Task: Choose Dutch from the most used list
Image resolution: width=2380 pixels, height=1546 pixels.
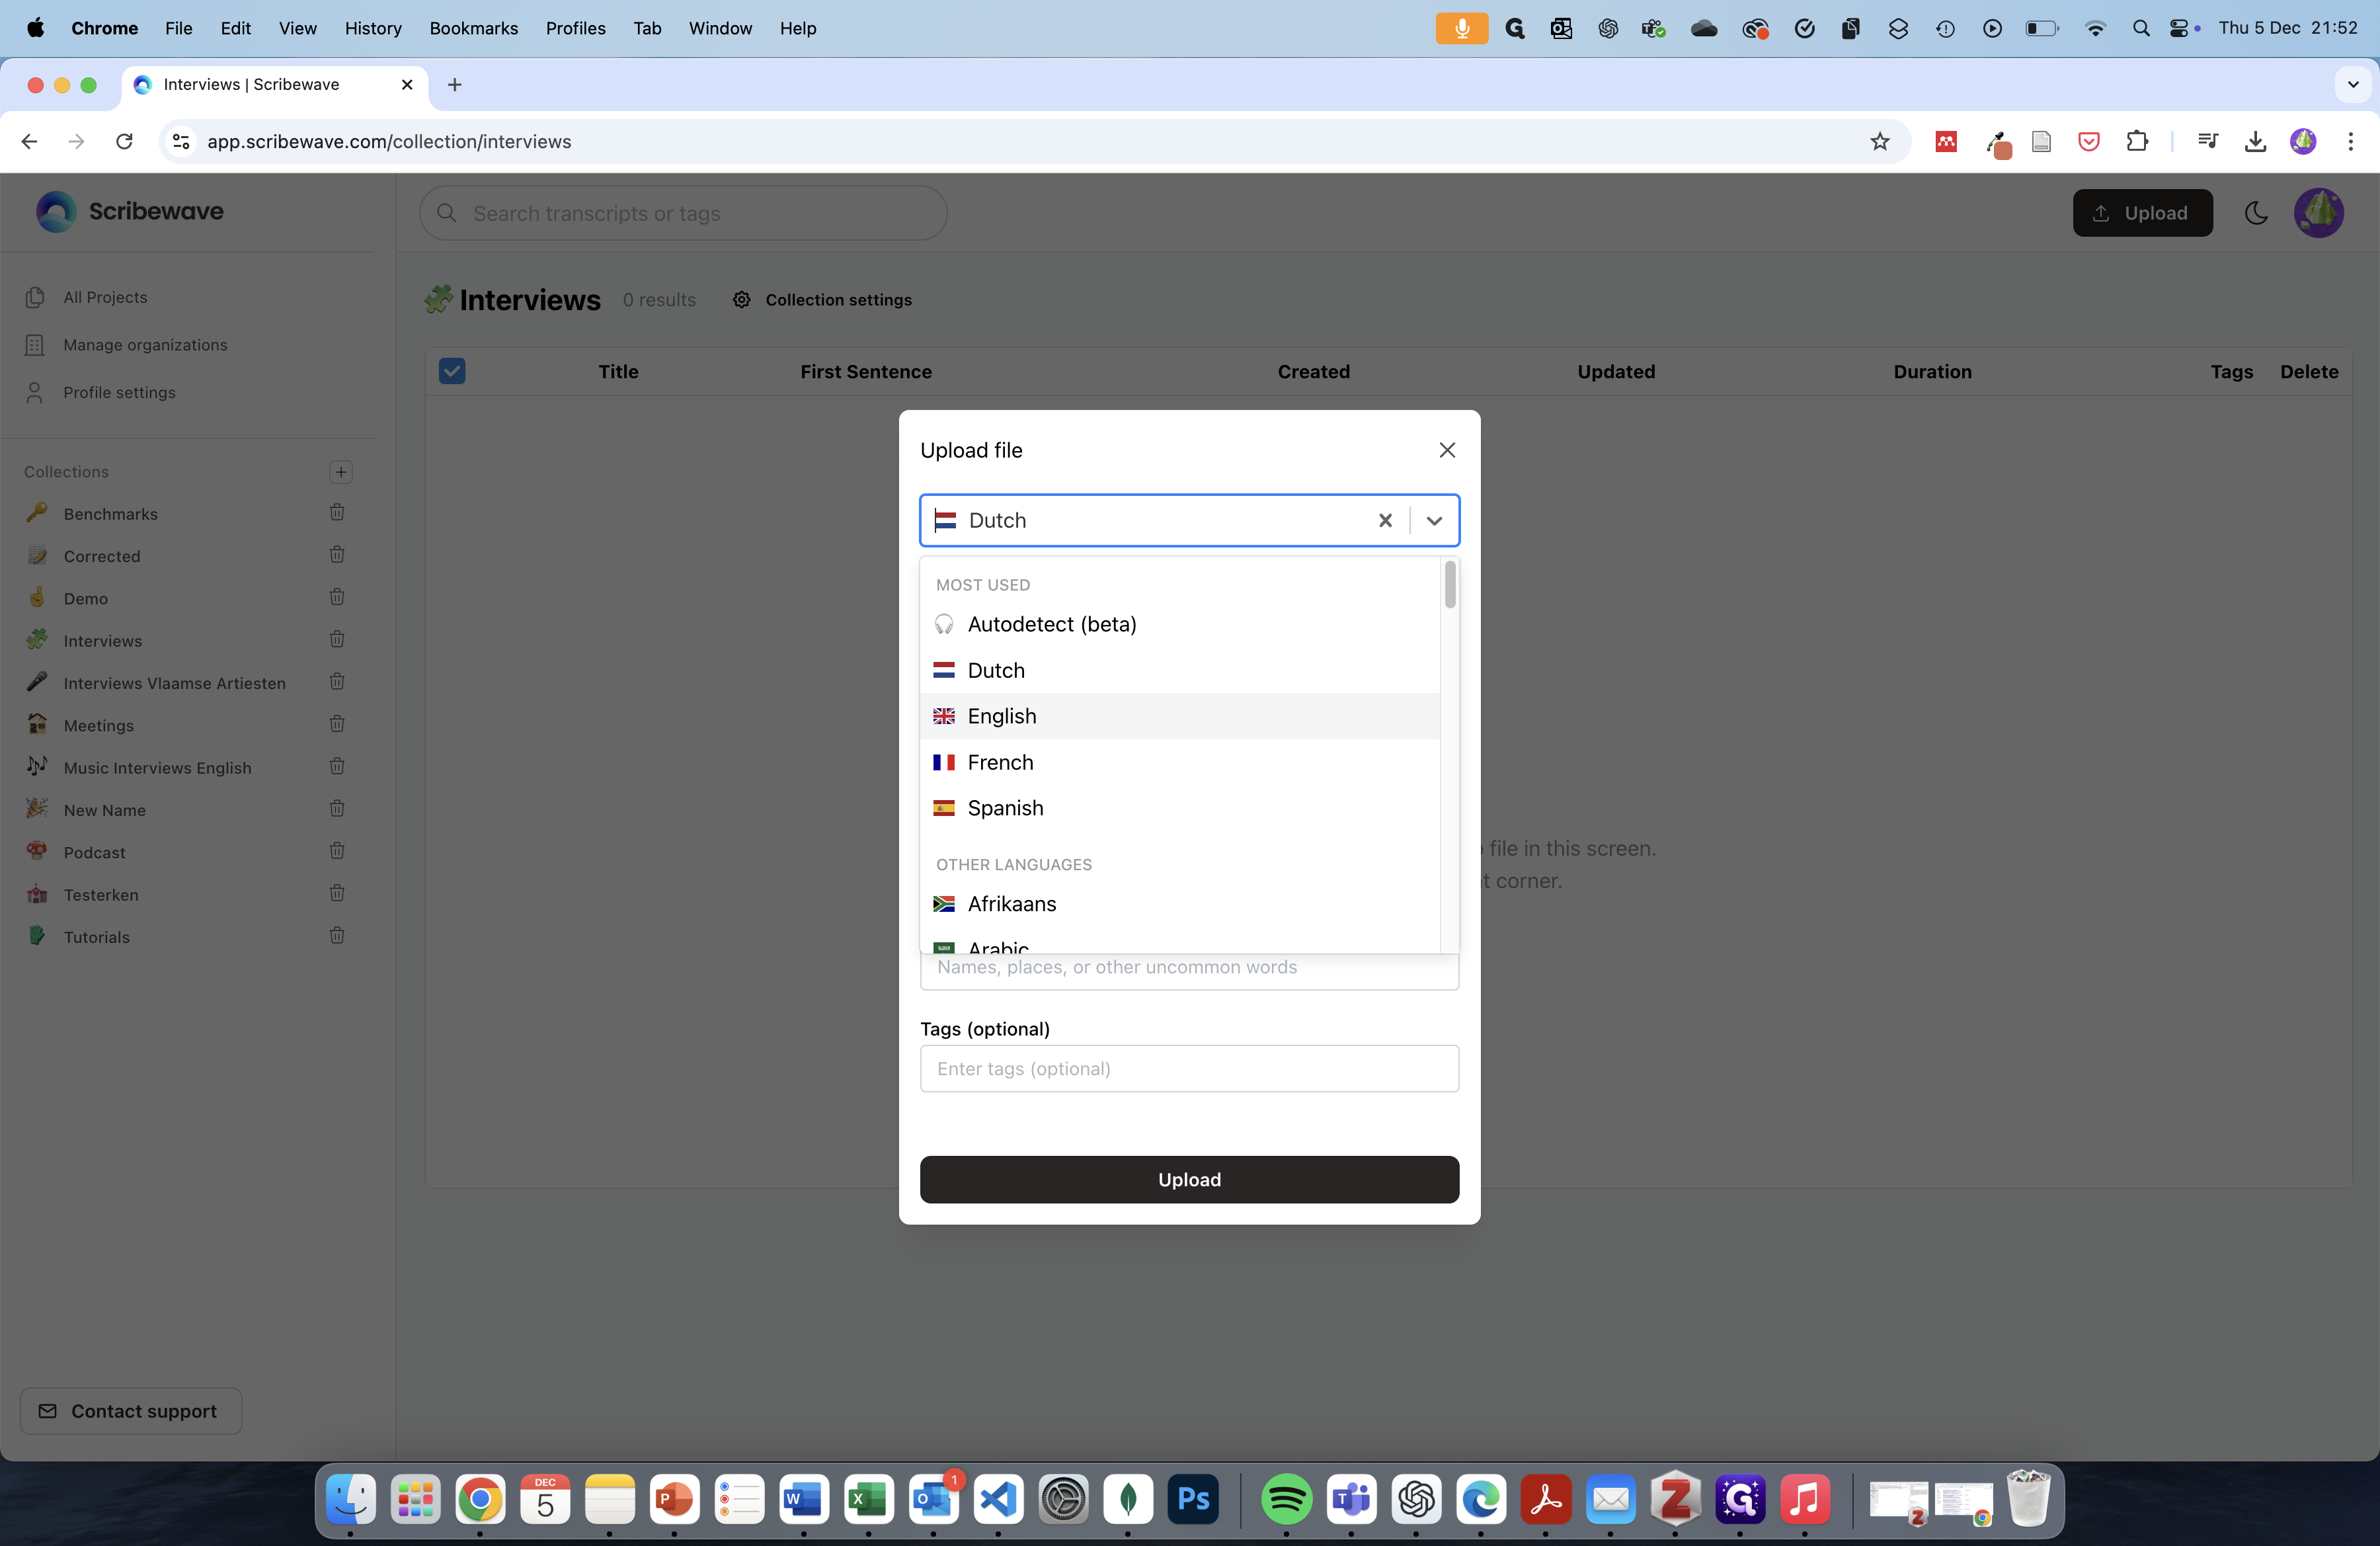Action: coord(1179,670)
